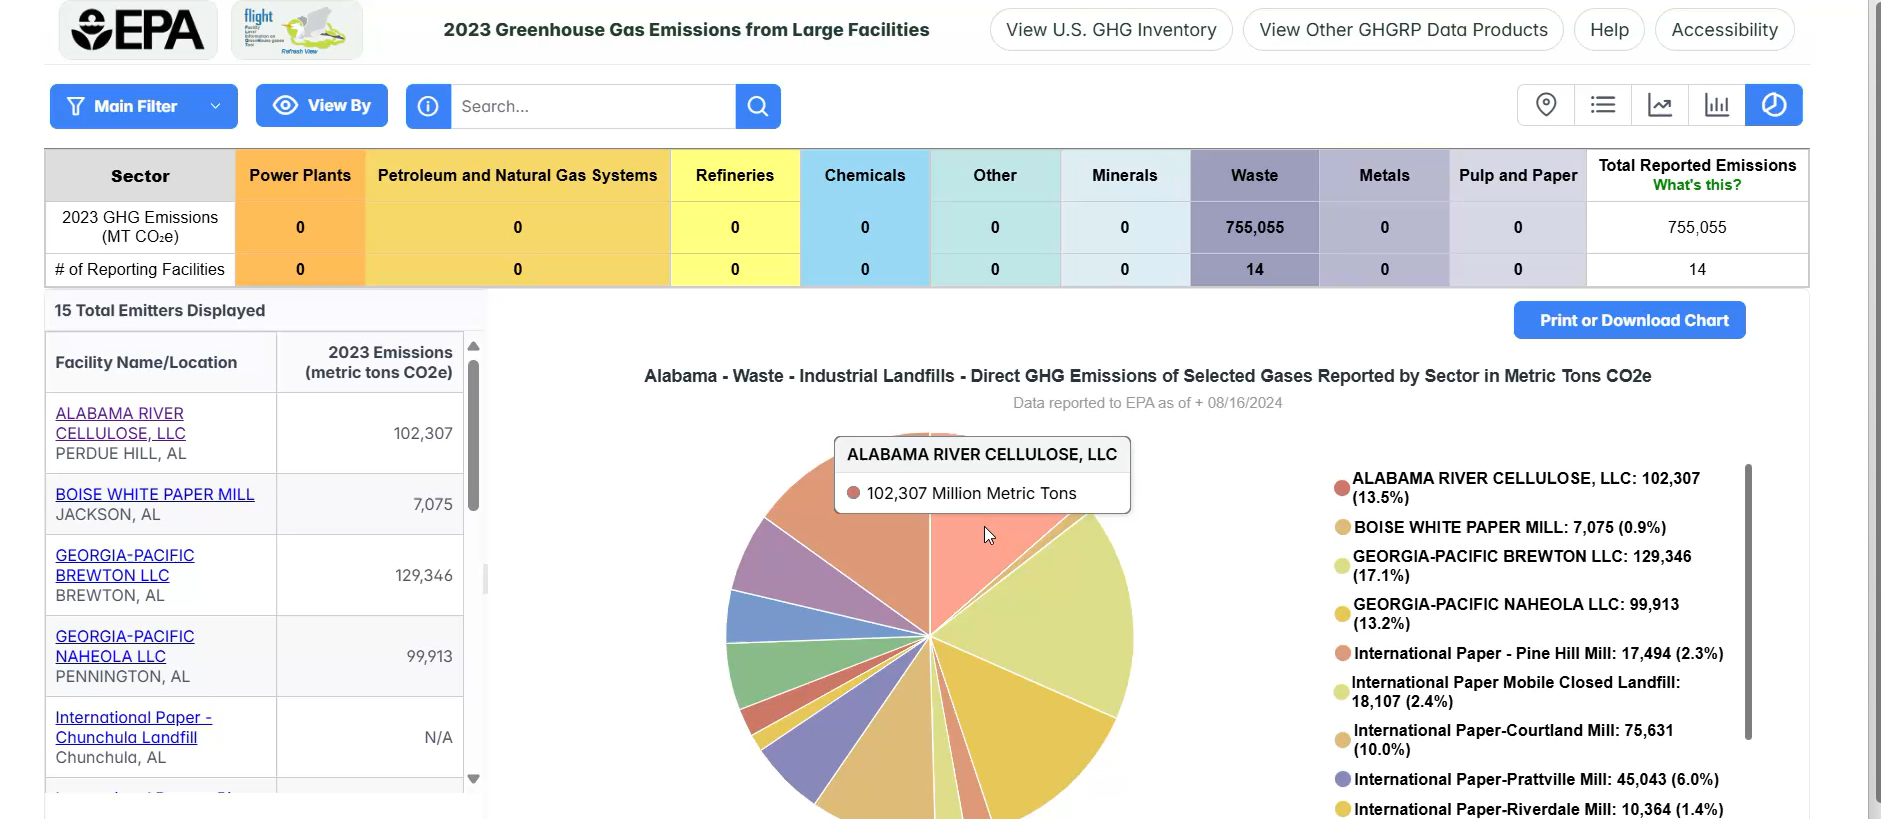Switch to the map view icon

pyautogui.click(x=1546, y=105)
